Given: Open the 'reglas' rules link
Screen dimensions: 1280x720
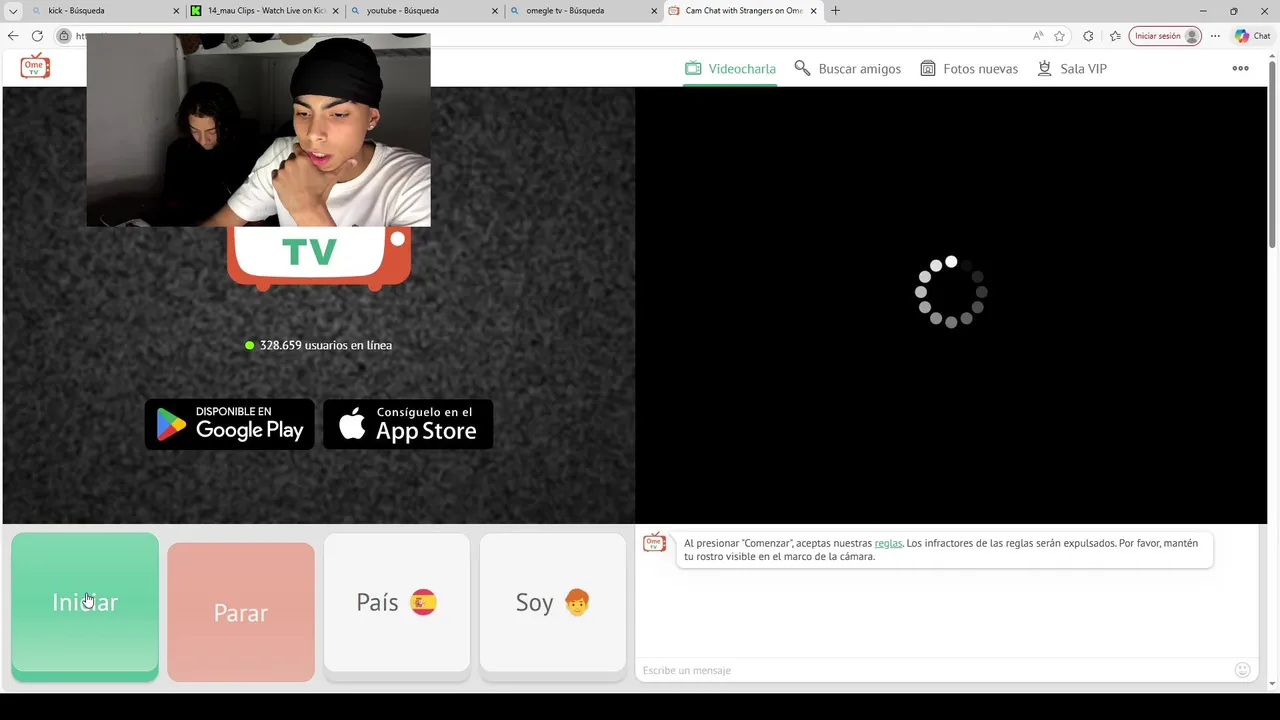Looking at the screenshot, I should click(x=888, y=543).
